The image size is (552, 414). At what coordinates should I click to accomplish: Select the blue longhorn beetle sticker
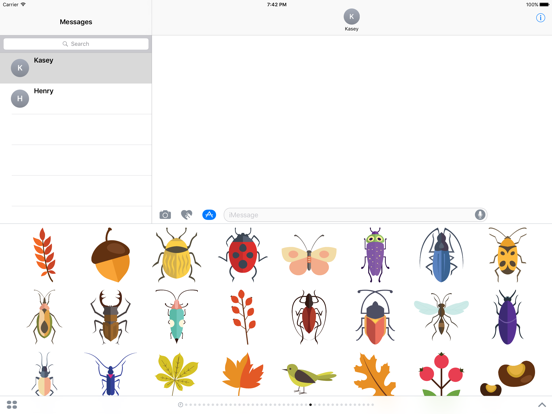click(441, 255)
